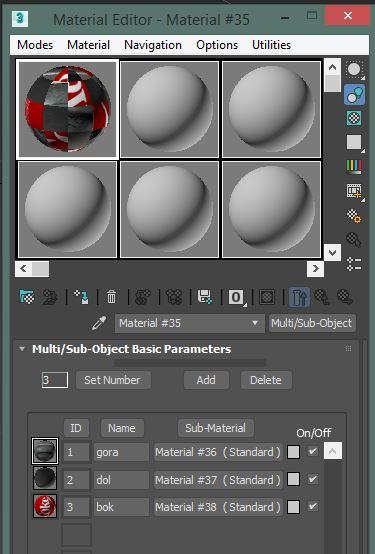The image size is (375, 554).
Task: Click the Delete button
Action: 266,380
